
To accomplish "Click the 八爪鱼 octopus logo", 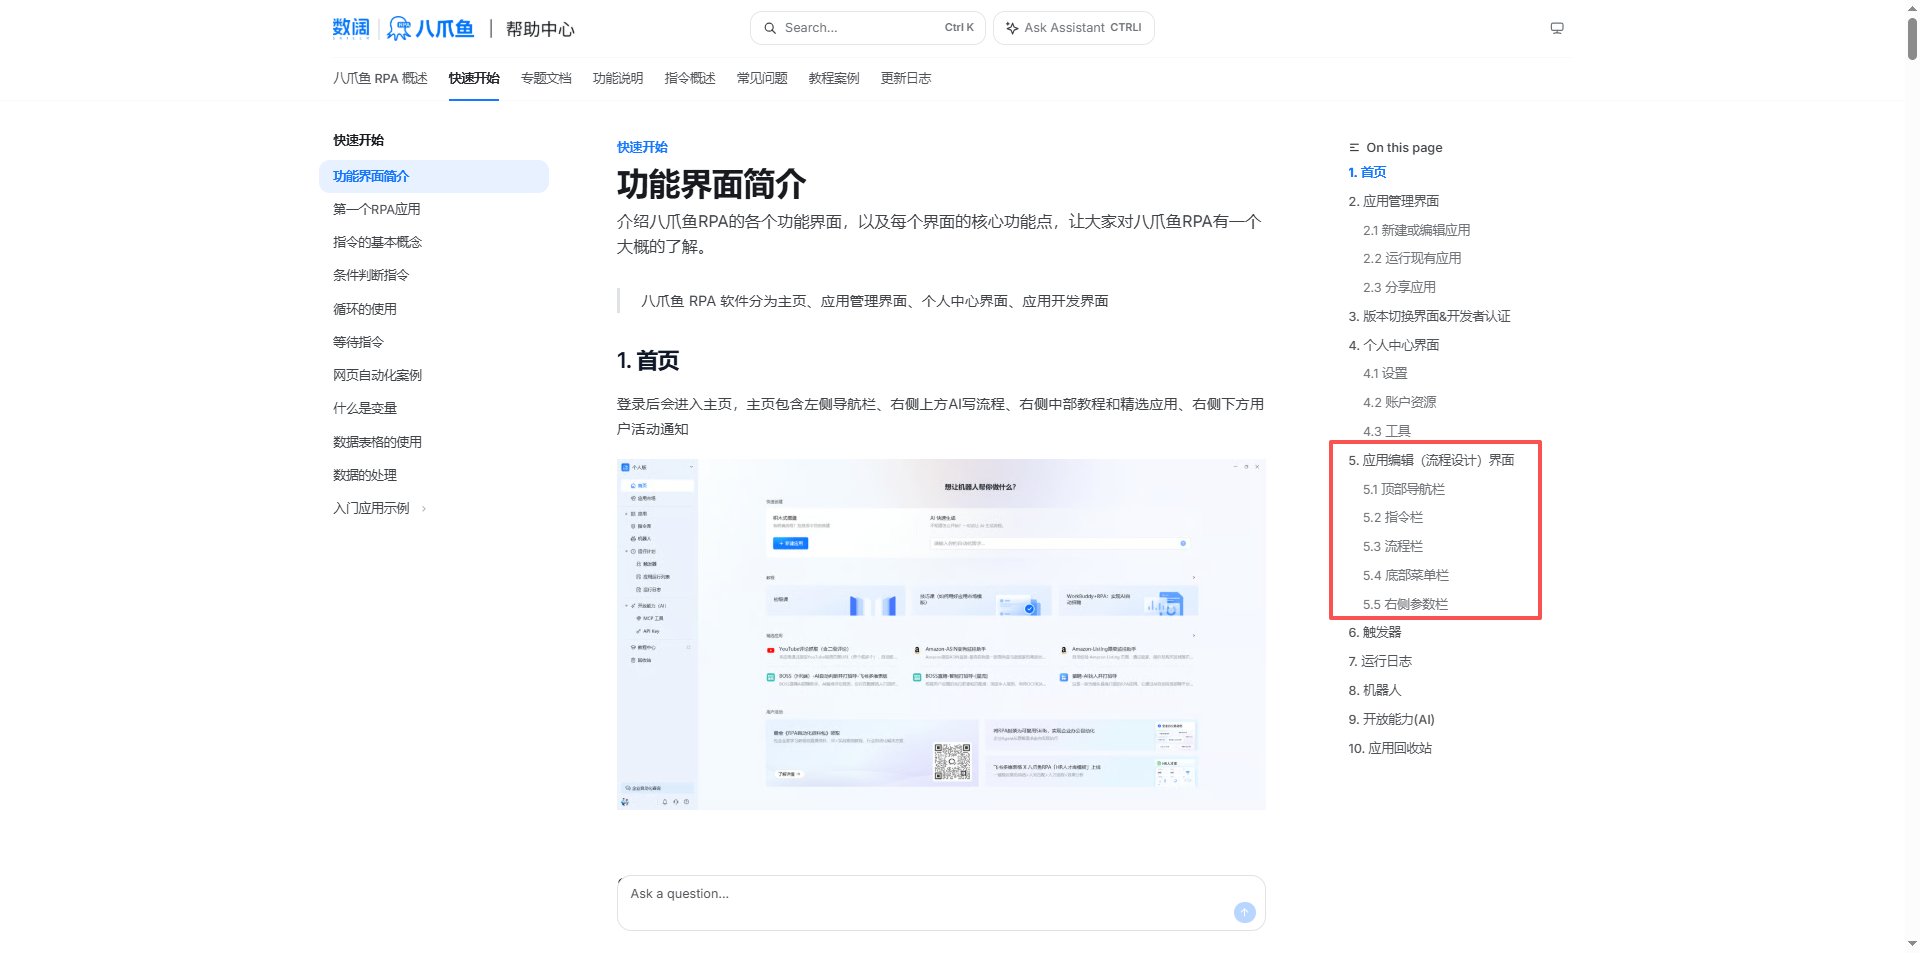I will [x=430, y=28].
